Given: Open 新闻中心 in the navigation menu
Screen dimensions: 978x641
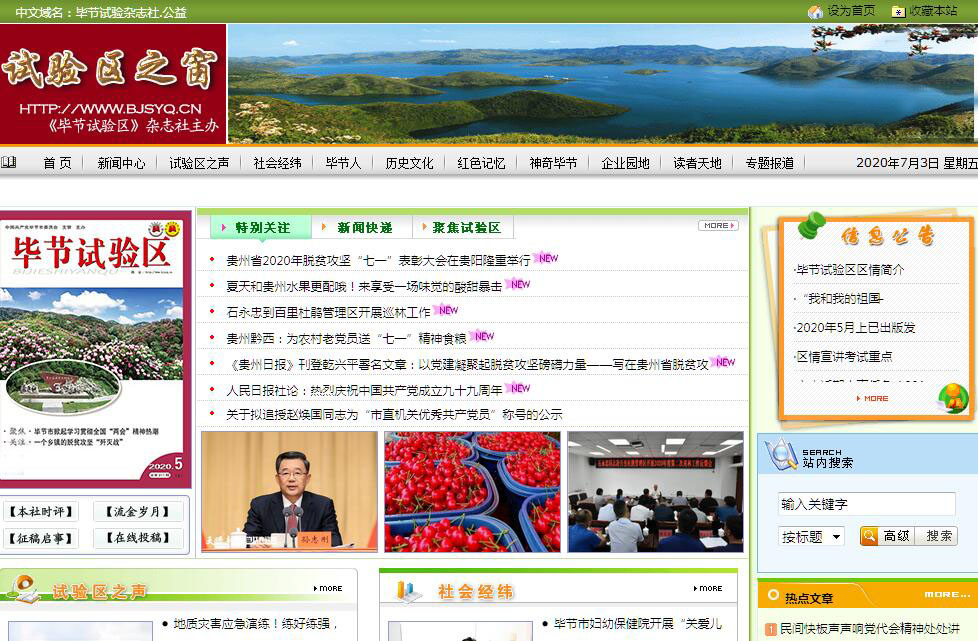Looking at the screenshot, I should [121, 163].
